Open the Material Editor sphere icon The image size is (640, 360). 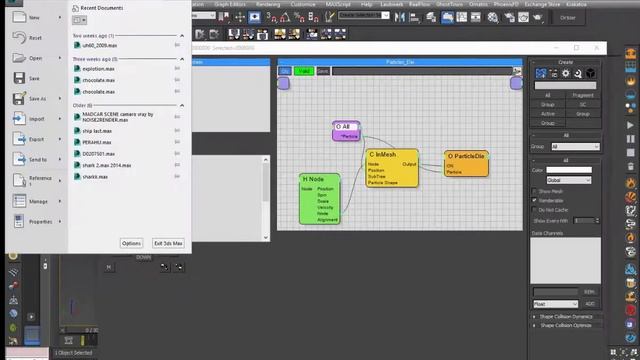(x=493, y=17)
